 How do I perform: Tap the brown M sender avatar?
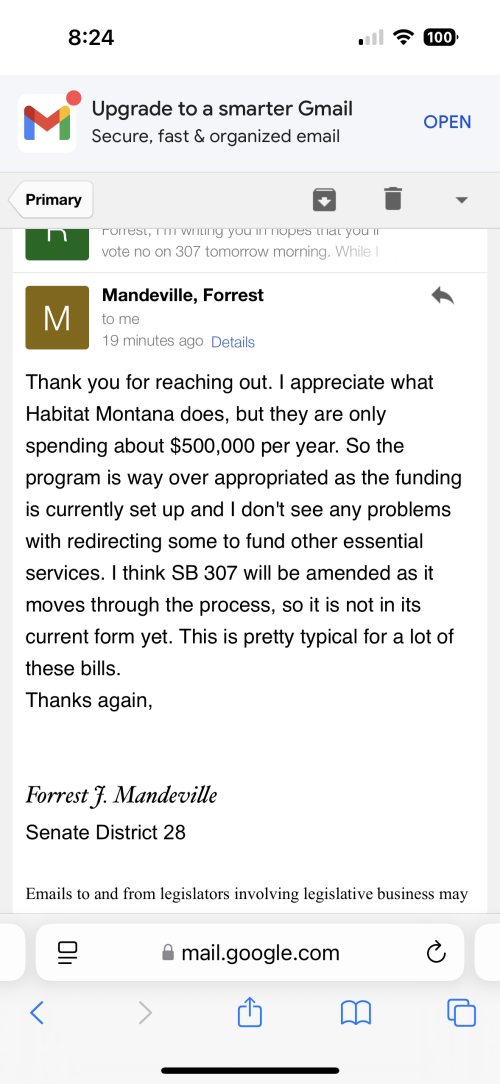pyautogui.click(x=57, y=317)
